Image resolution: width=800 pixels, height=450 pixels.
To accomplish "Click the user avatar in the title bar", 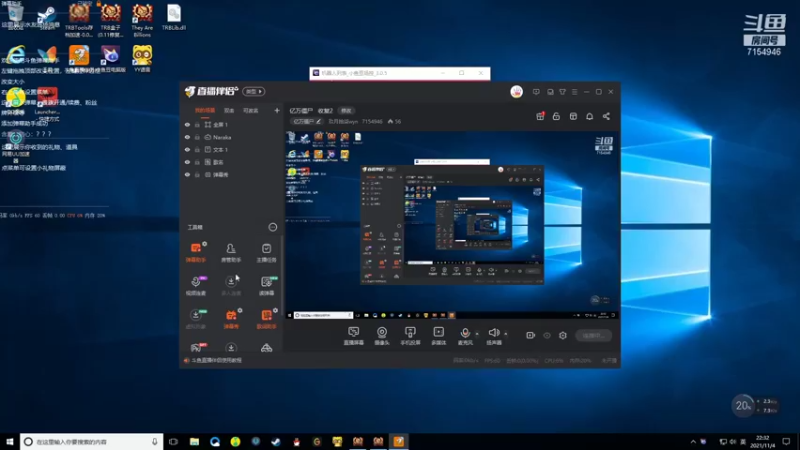I will click(x=516, y=92).
